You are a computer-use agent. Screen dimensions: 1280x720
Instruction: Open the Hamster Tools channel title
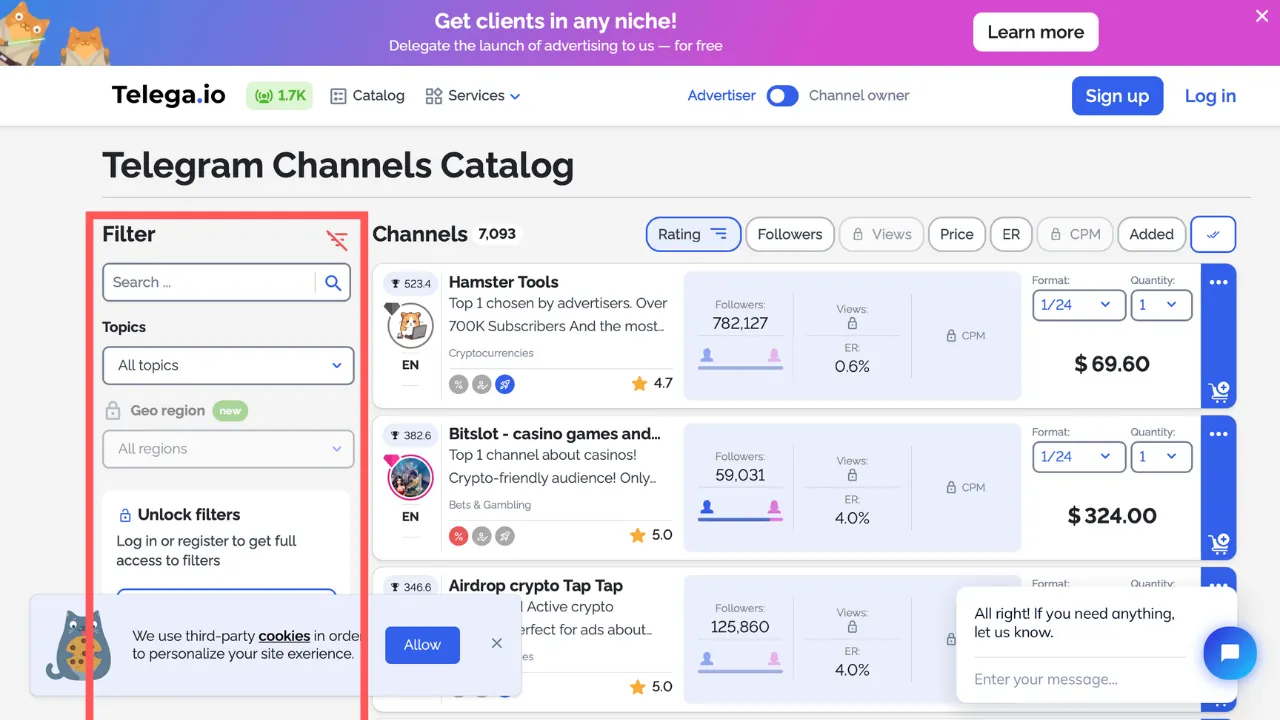(x=503, y=282)
